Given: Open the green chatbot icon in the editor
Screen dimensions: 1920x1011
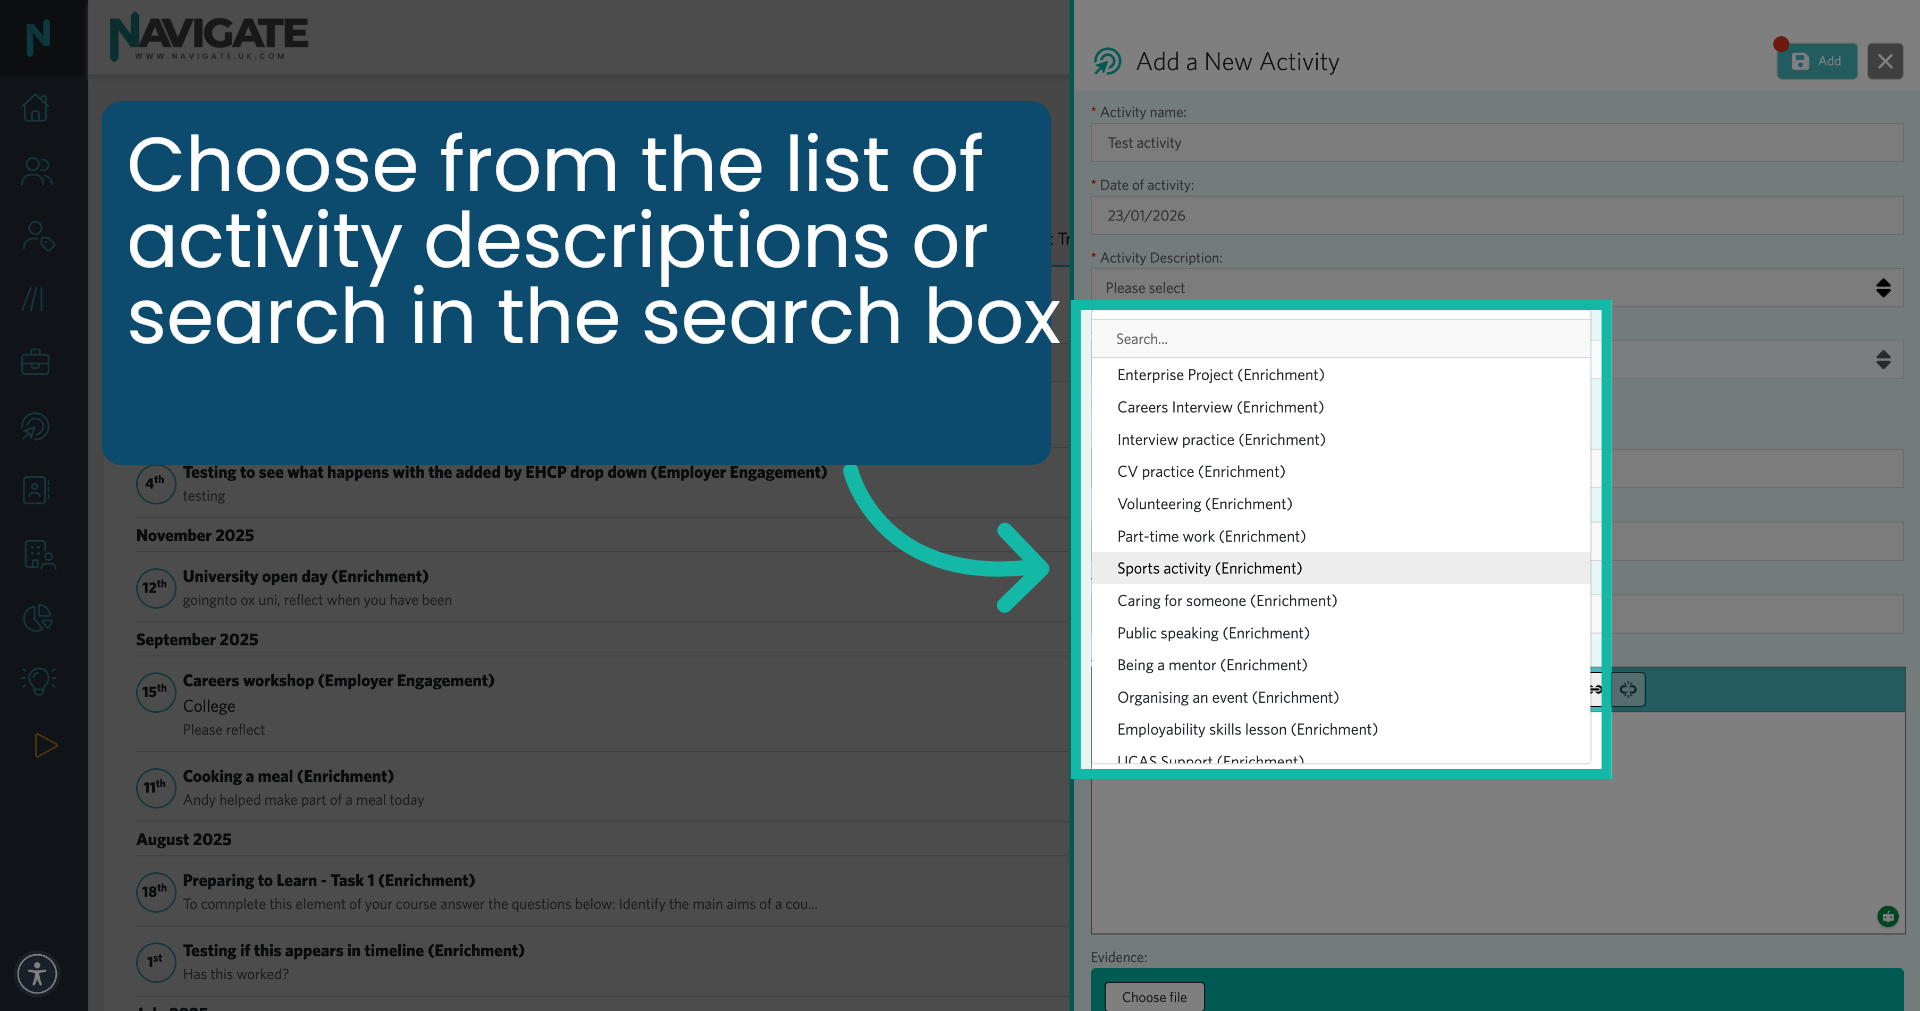Looking at the screenshot, I should [1888, 916].
